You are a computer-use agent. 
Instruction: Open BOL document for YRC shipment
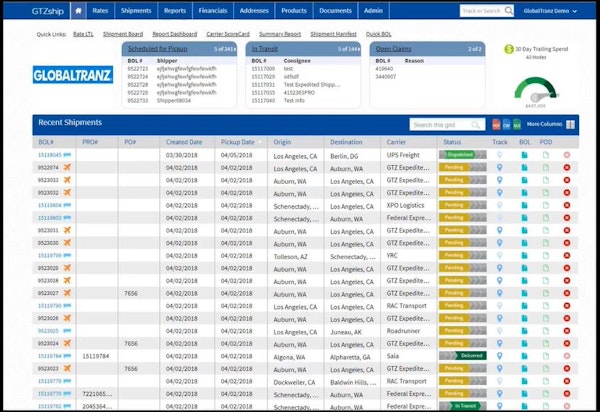[524, 255]
